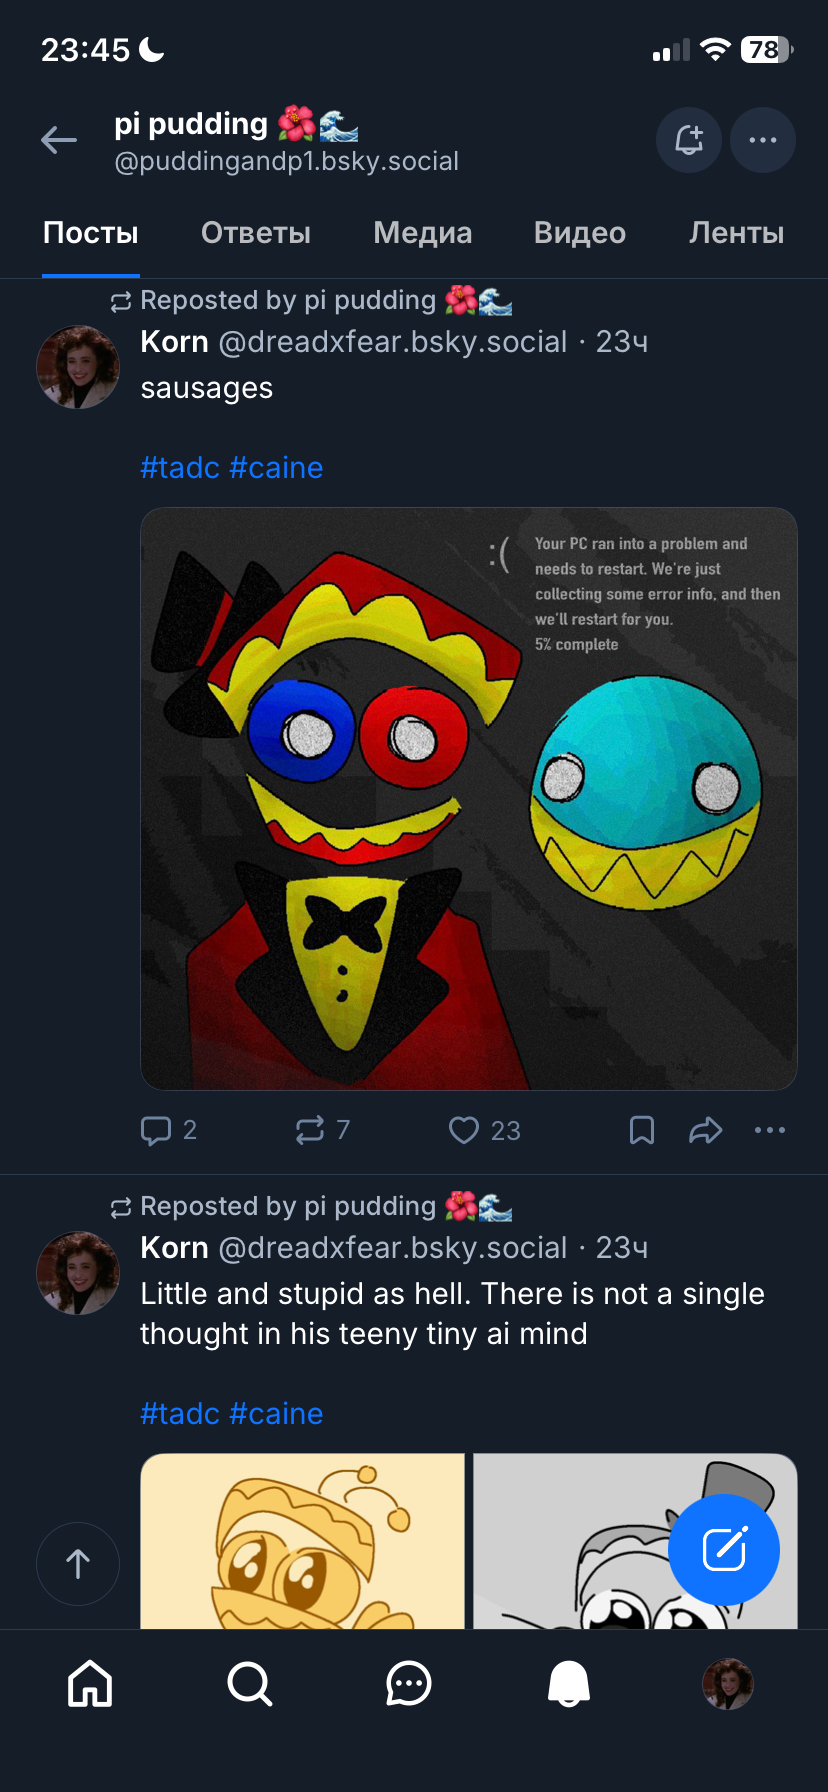Open profile options three-dot menu
The height and width of the screenshot is (1792, 828).
tap(763, 140)
